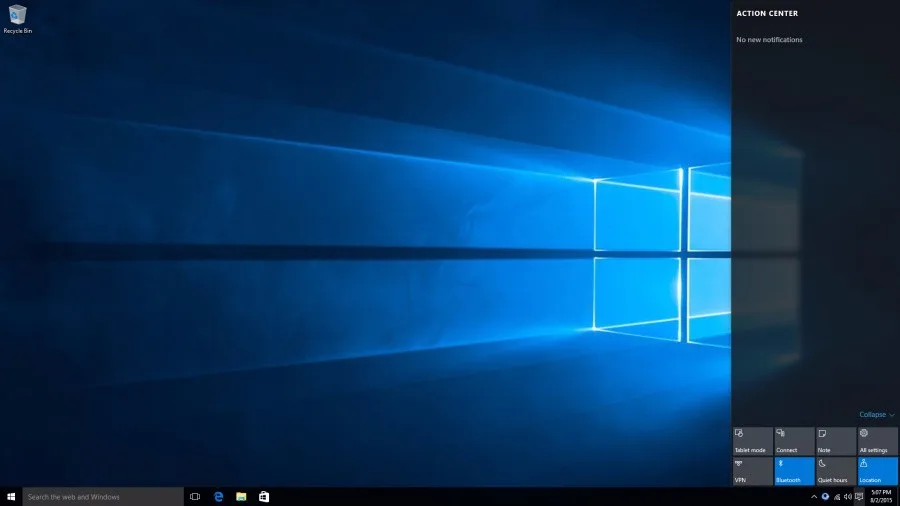Launch Microsoft Edge from the taskbar
The image size is (900, 506).
tap(218, 497)
